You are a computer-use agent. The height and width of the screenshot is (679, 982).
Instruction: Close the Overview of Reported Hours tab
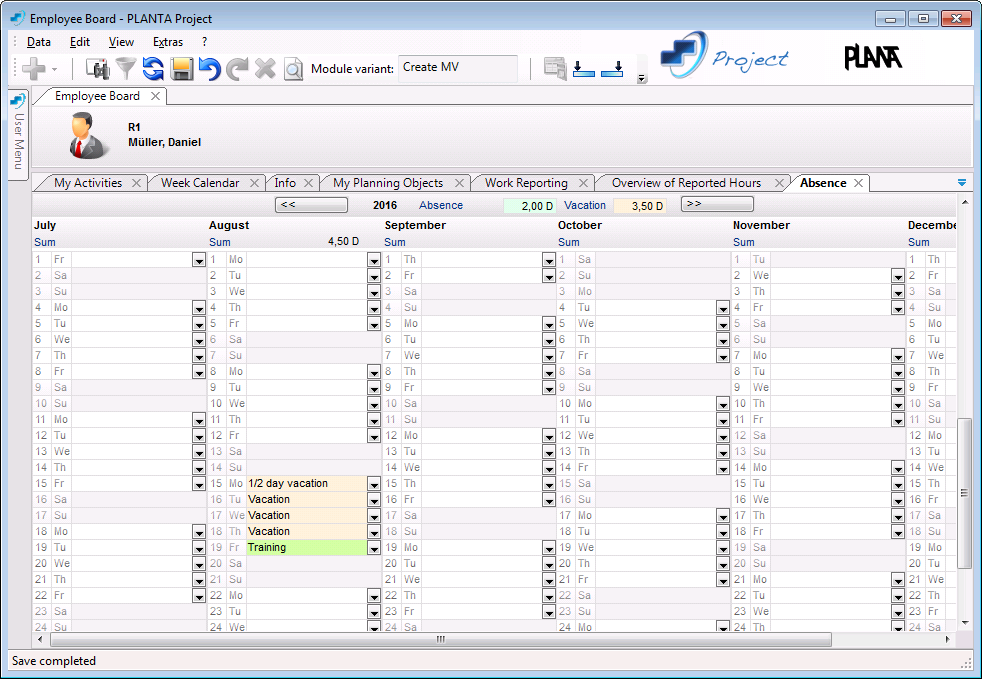pos(779,183)
